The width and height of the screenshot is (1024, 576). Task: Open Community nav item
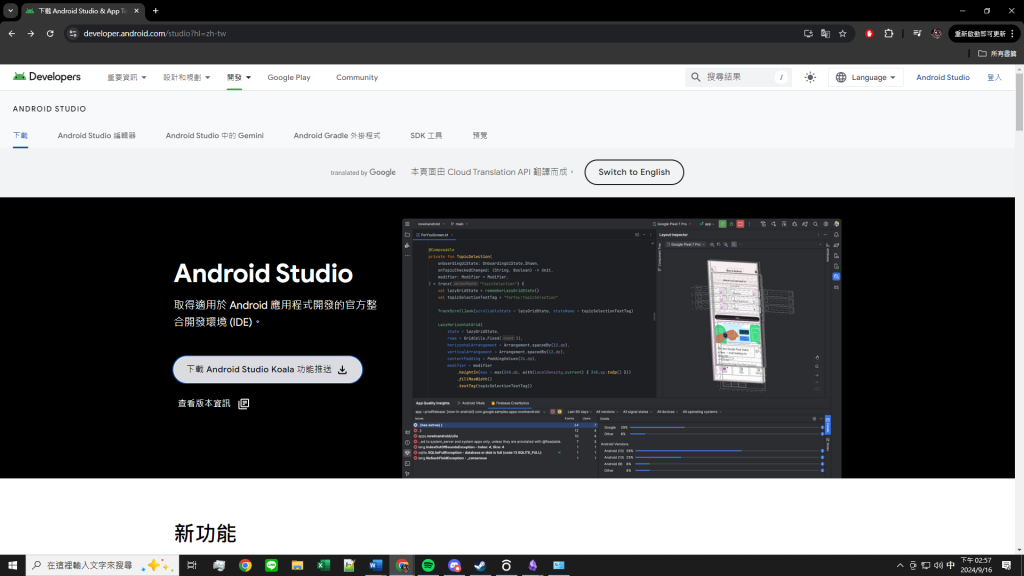pyautogui.click(x=357, y=77)
